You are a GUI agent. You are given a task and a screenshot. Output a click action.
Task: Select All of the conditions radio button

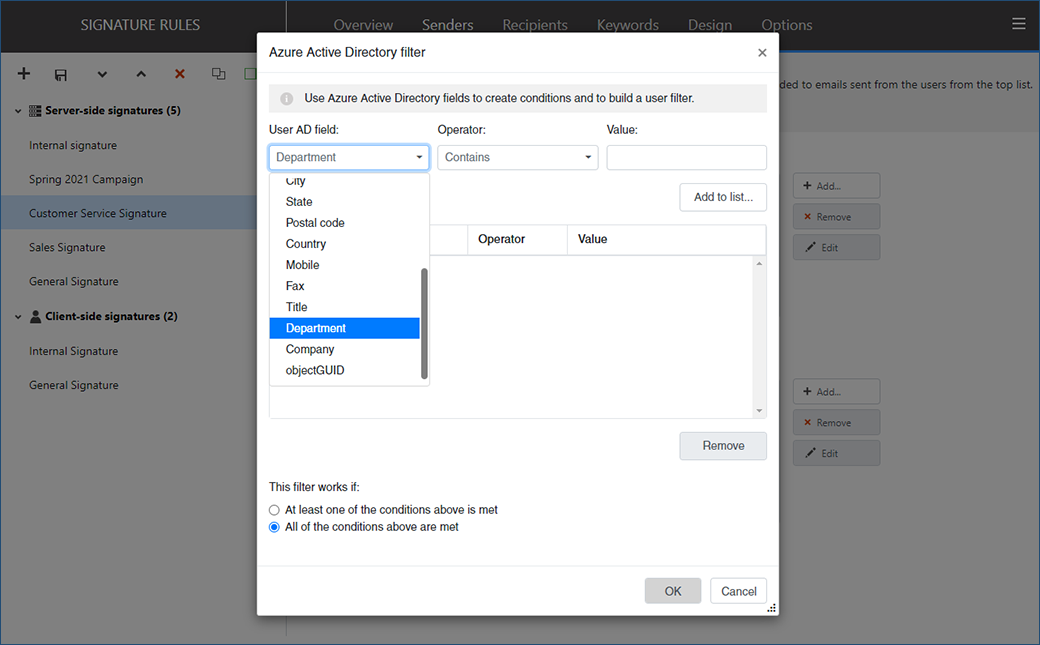tap(274, 528)
